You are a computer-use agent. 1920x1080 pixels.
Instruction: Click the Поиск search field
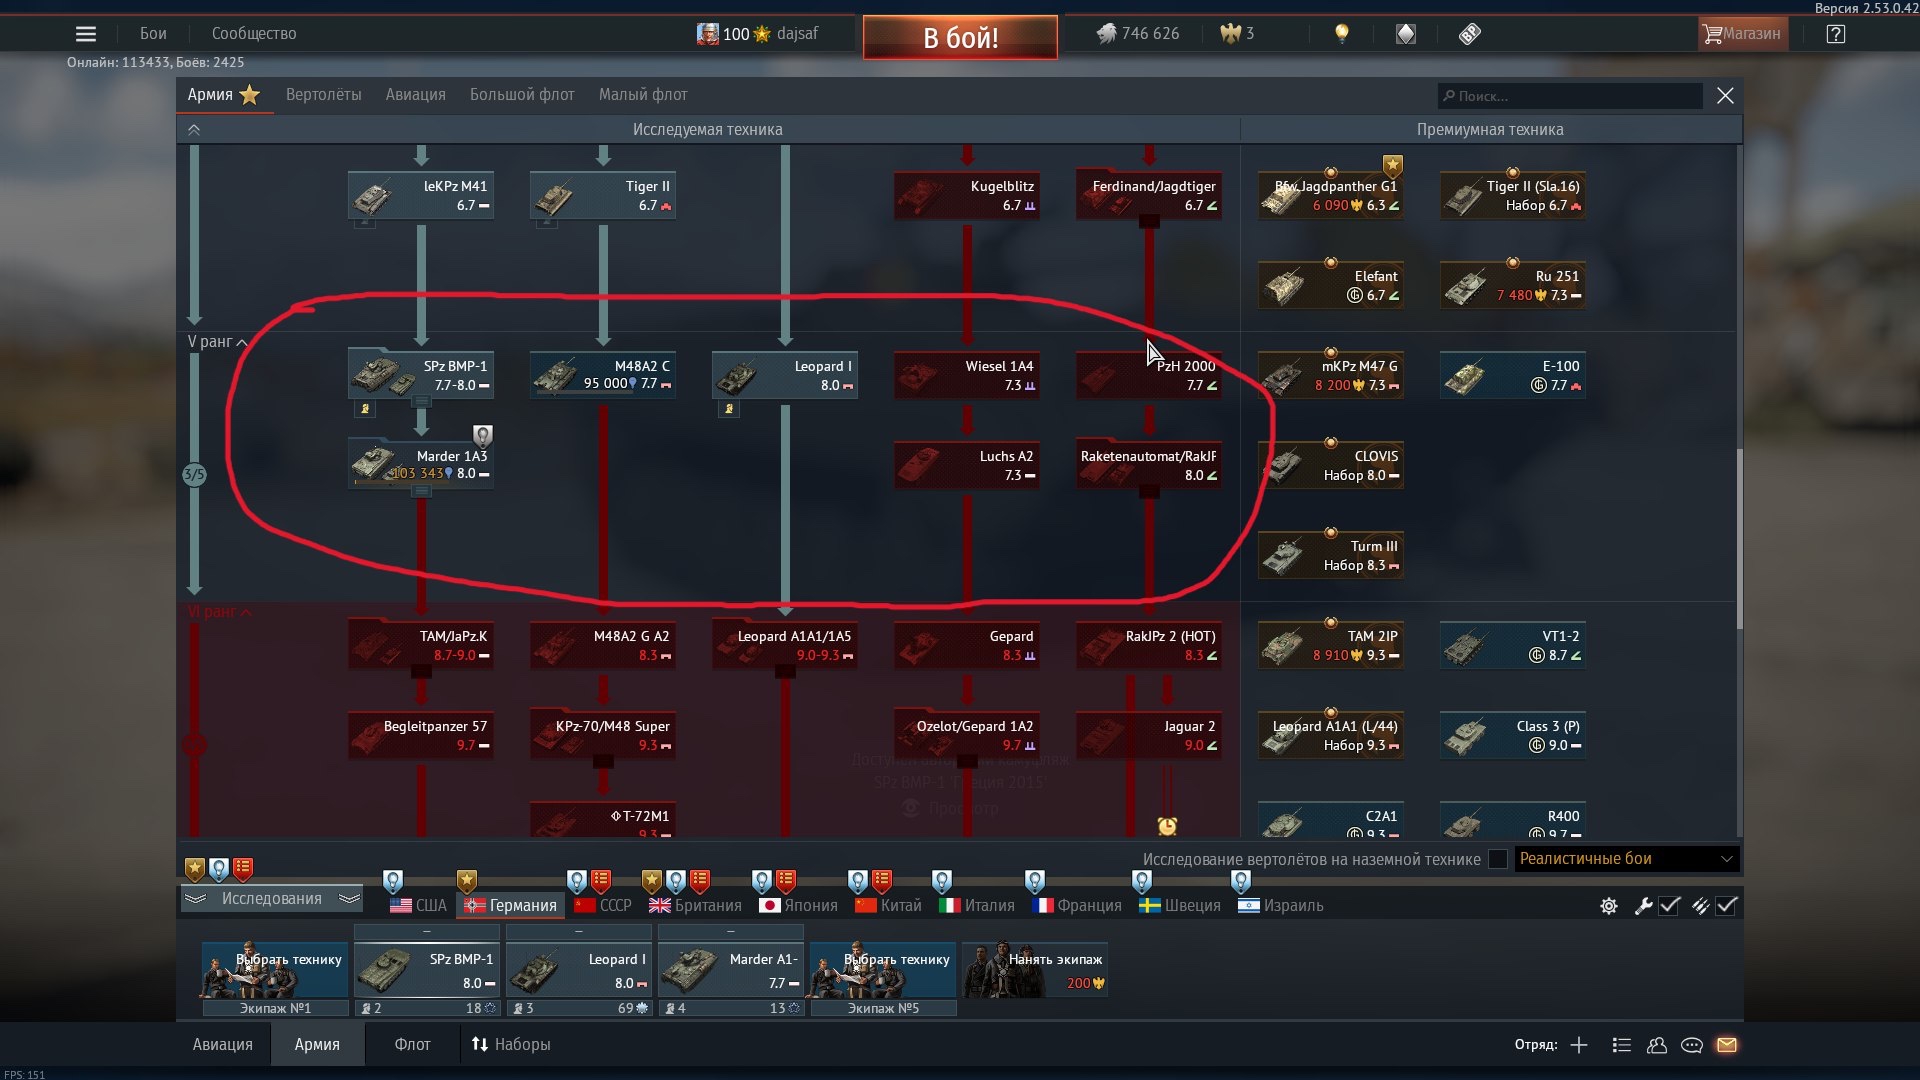pos(1570,96)
